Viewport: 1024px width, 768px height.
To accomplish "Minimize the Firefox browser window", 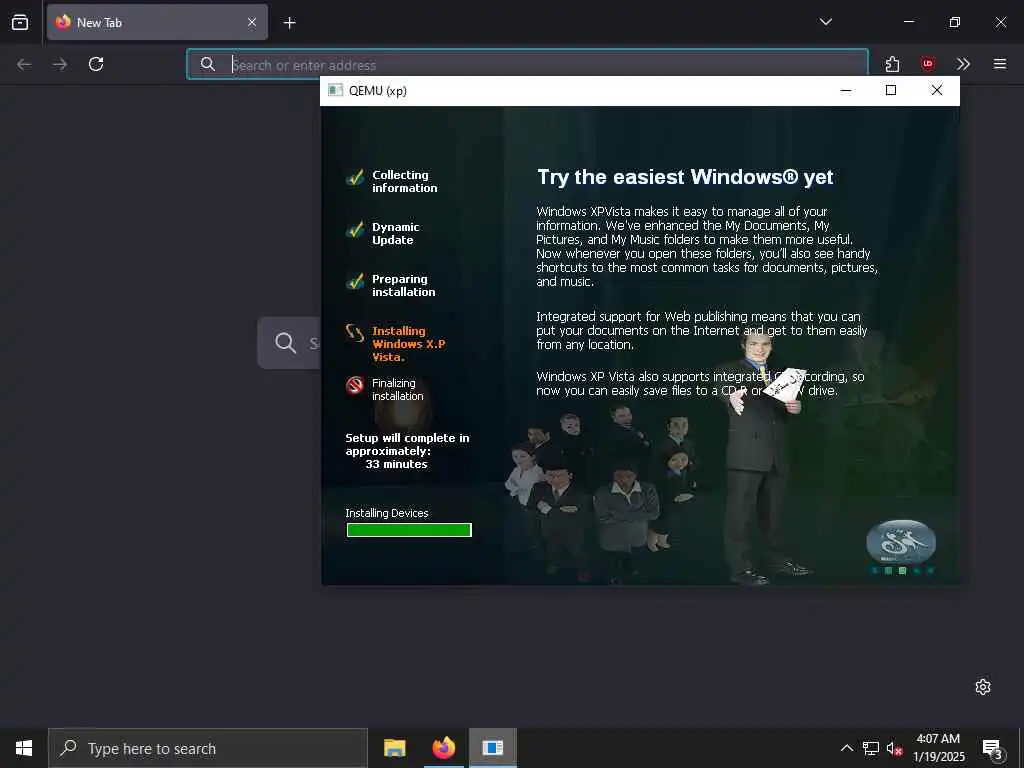I will [x=908, y=22].
